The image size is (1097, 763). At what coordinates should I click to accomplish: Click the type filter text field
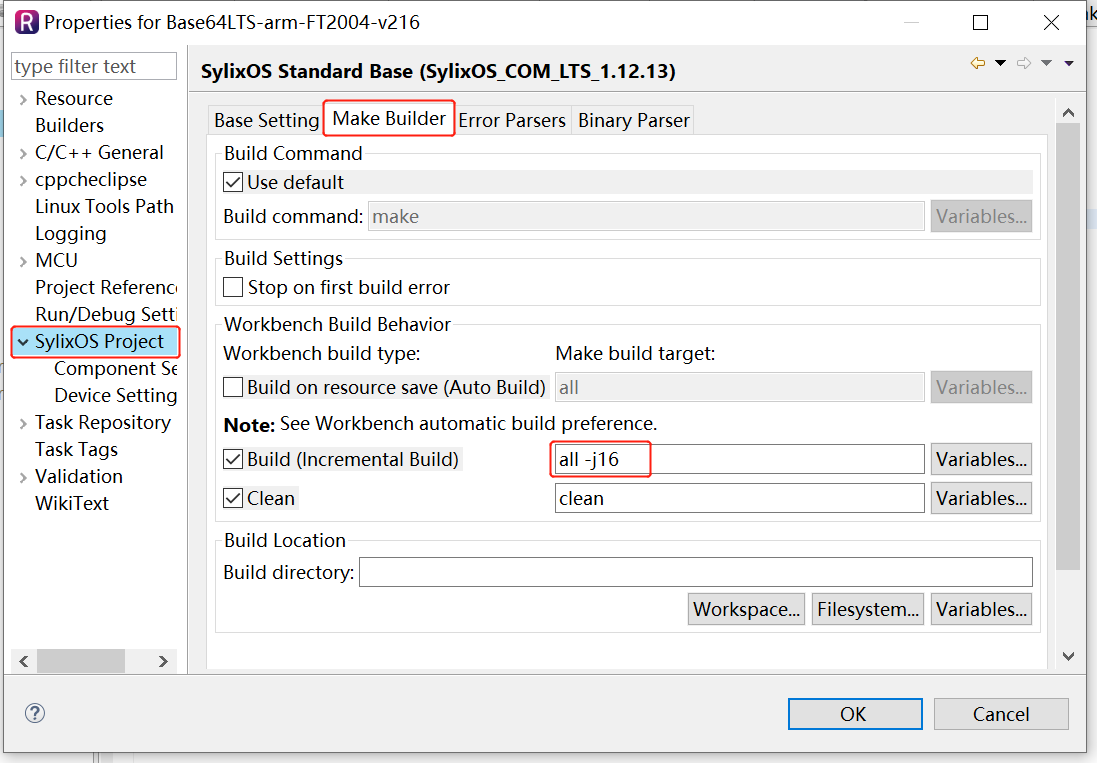pyautogui.click(x=94, y=66)
